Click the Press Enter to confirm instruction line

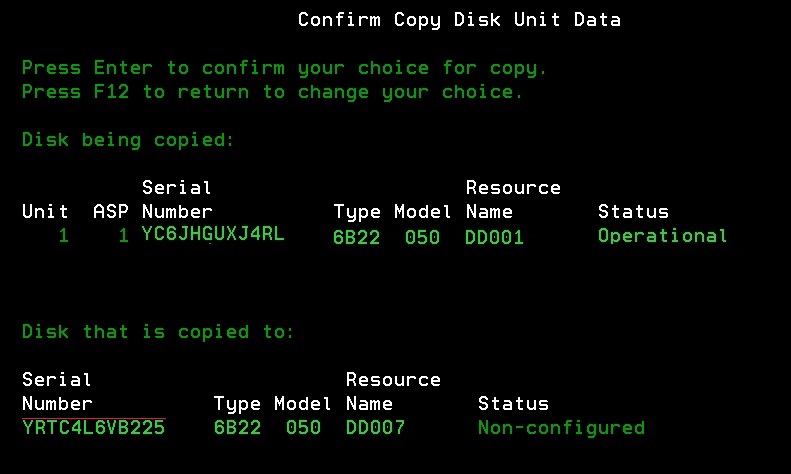click(x=285, y=68)
